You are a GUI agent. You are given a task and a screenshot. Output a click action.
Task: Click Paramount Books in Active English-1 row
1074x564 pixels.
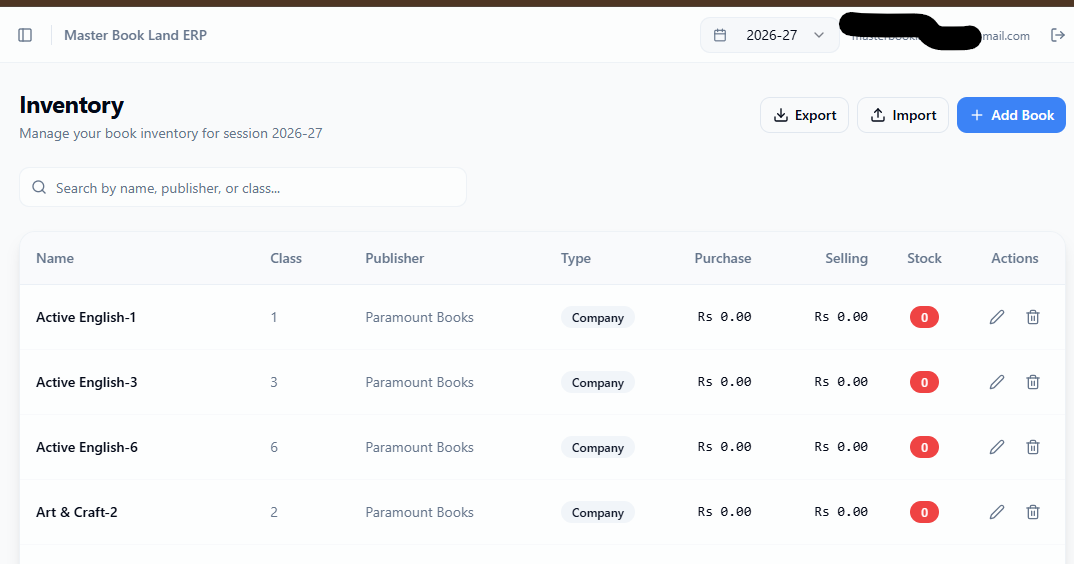point(419,317)
